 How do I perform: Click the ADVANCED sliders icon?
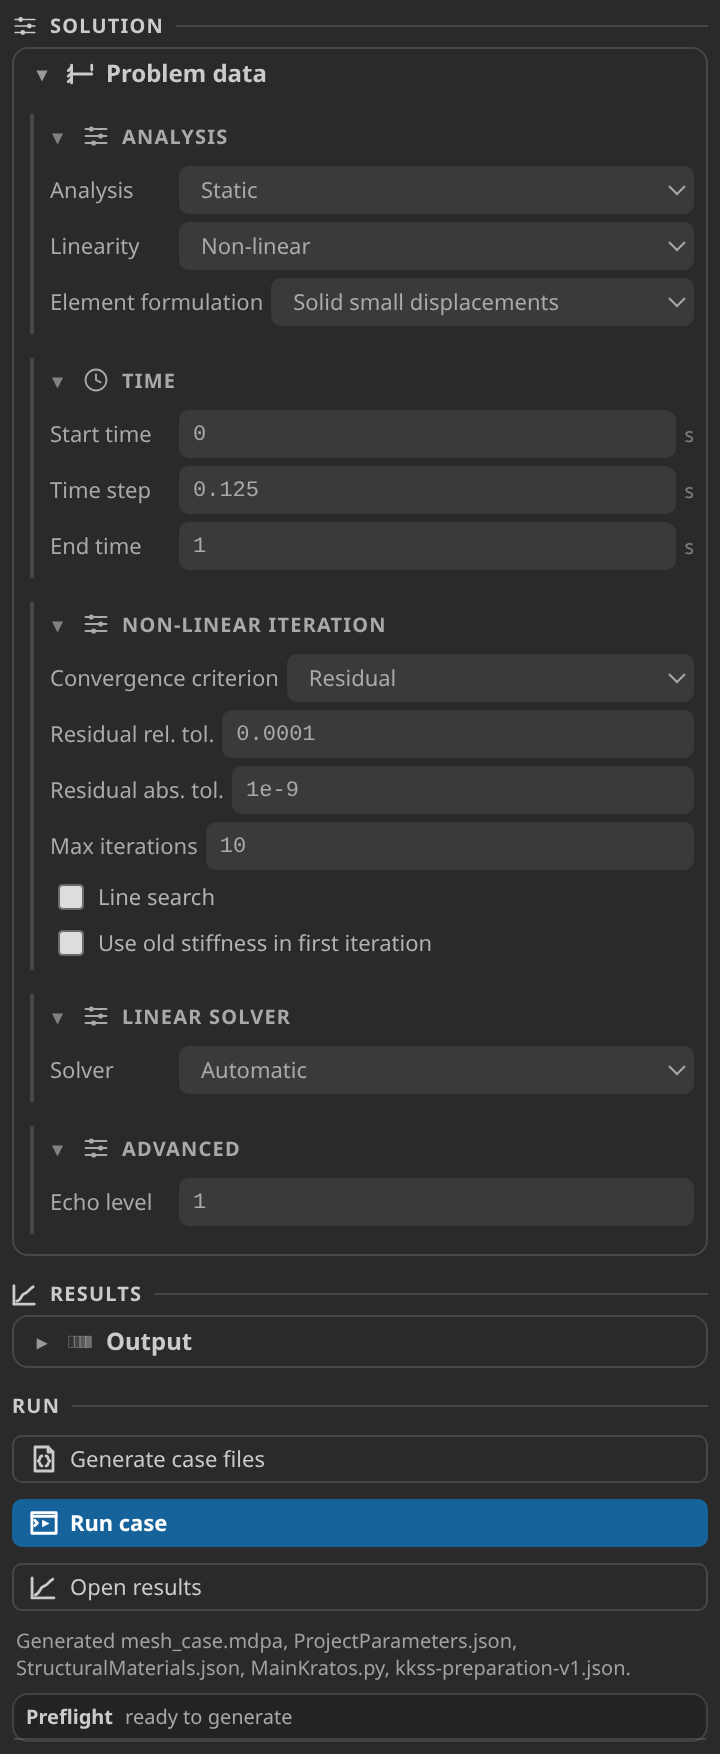click(96, 1149)
